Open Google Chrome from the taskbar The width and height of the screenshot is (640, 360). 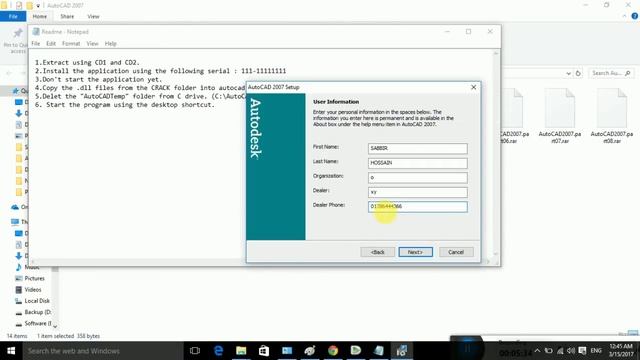pyautogui.click(x=333, y=351)
